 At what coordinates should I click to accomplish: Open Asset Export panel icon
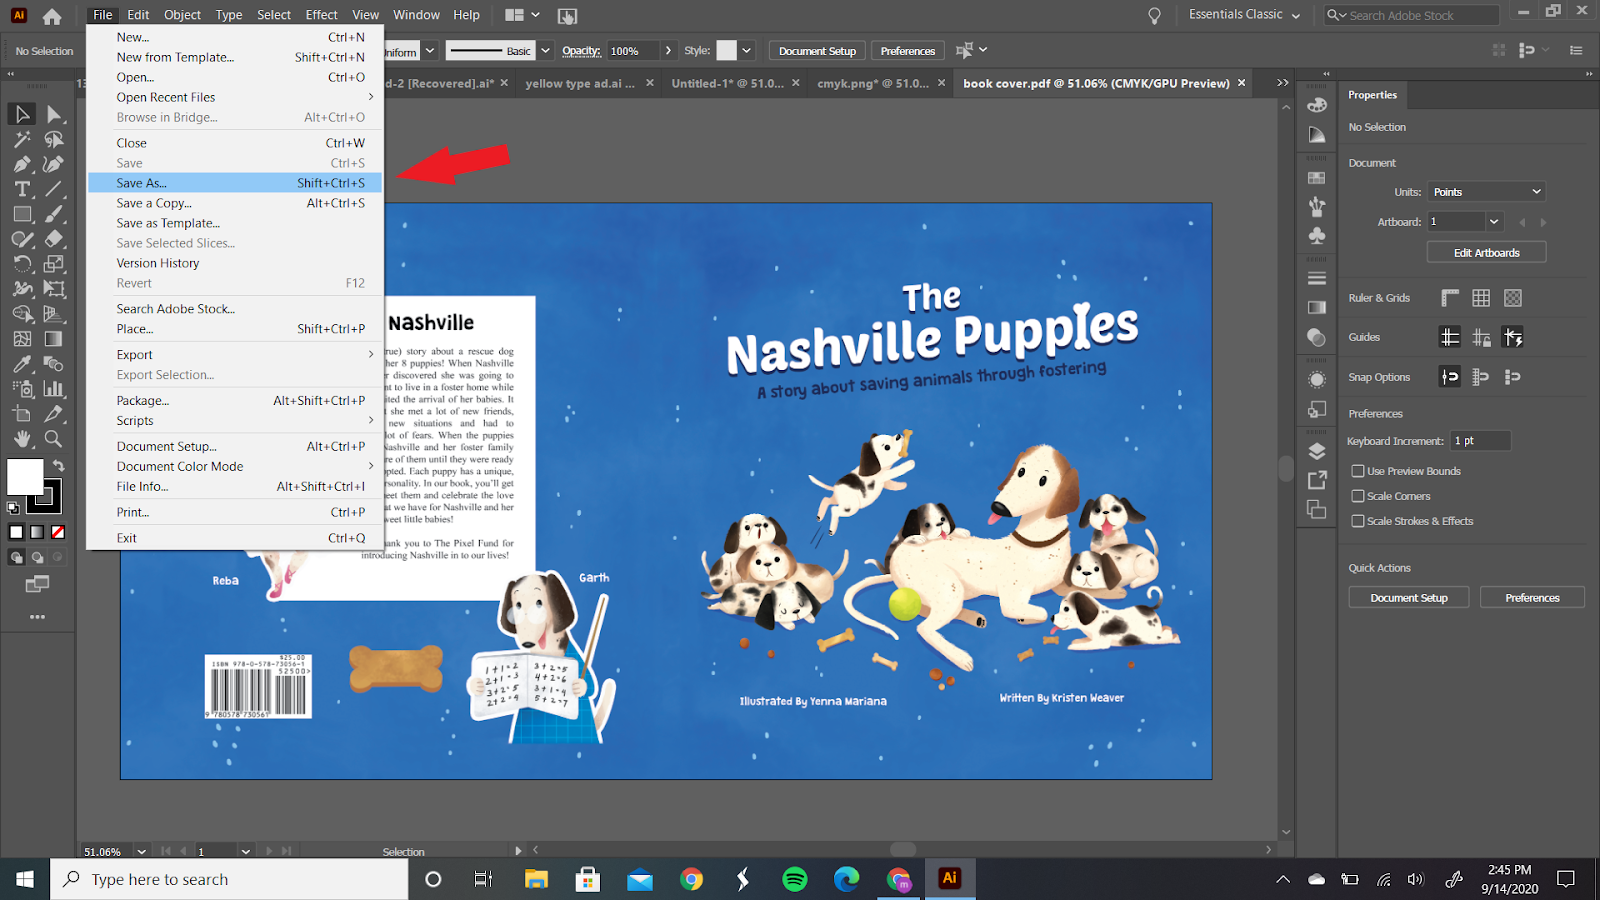coord(1317,480)
